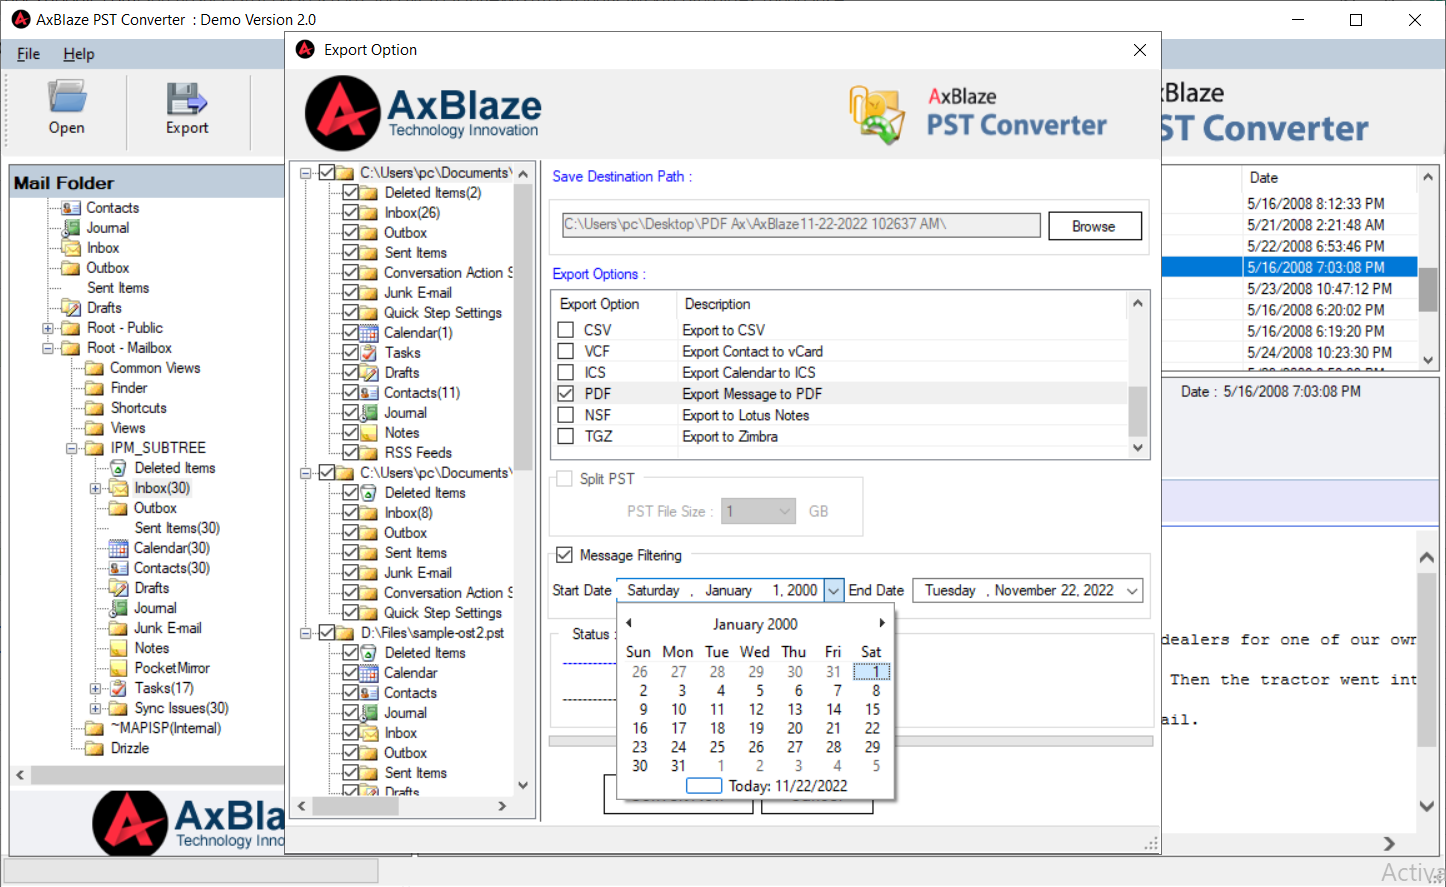The width and height of the screenshot is (1446, 887).
Task: Click the RSS Feeds folder icon in export tree
Action: pos(369,453)
